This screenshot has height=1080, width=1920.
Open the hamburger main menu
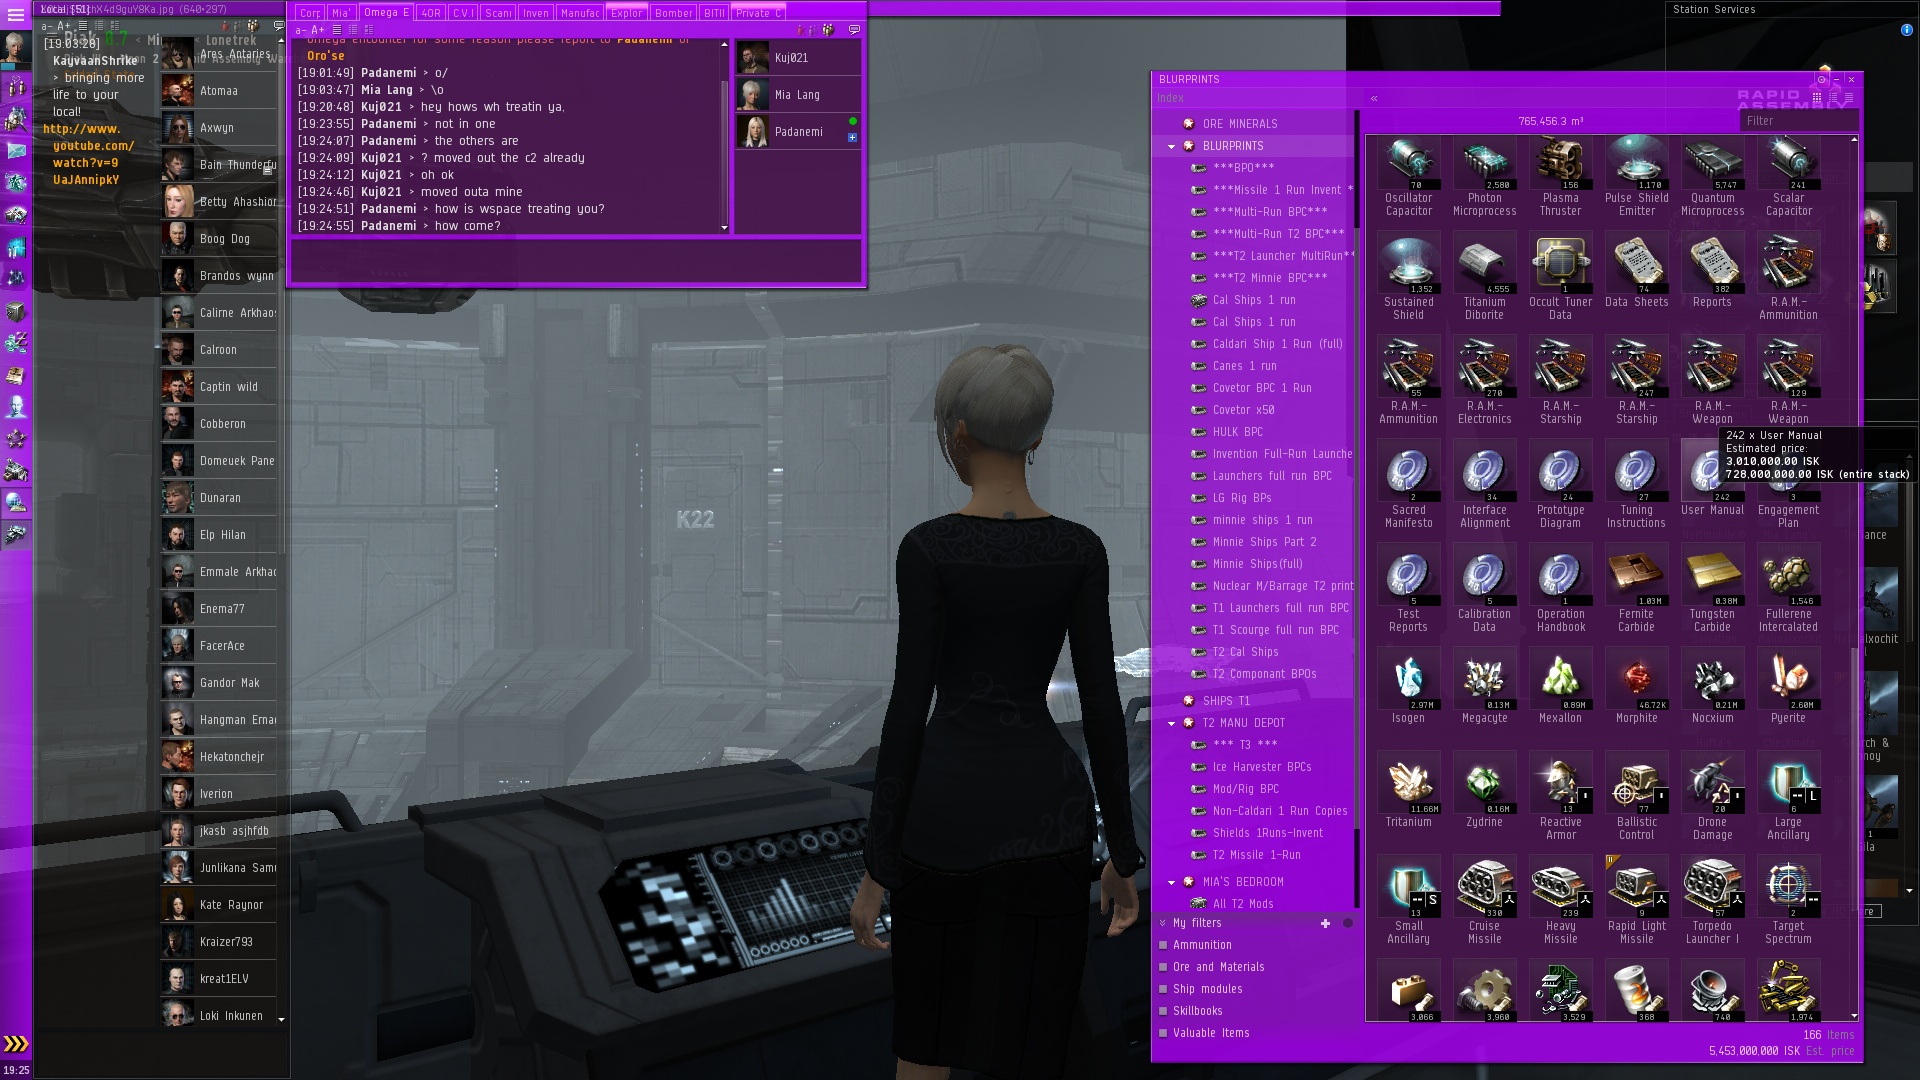16,14
